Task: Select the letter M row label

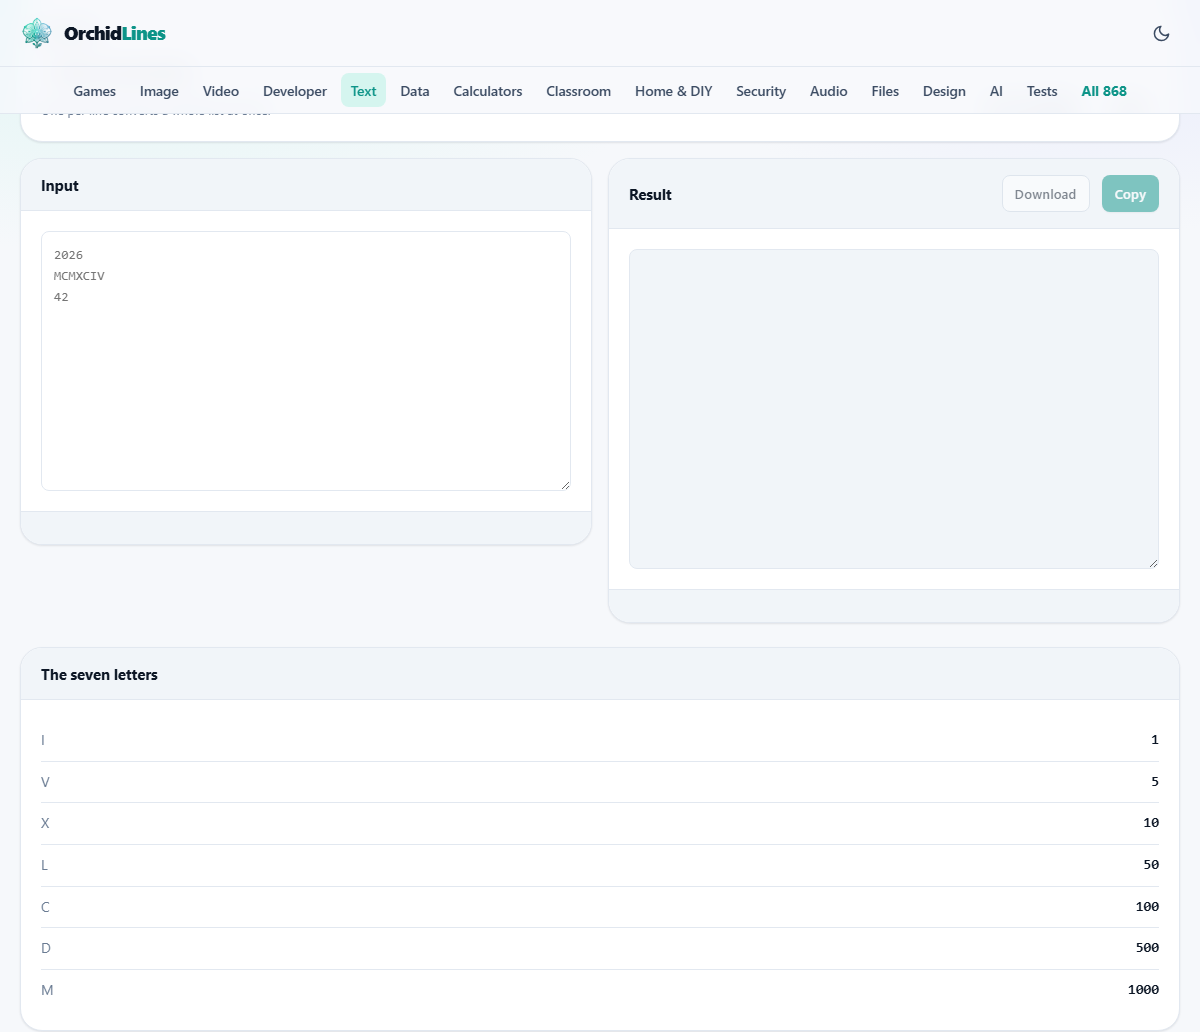Action: click(x=47, y=990)
